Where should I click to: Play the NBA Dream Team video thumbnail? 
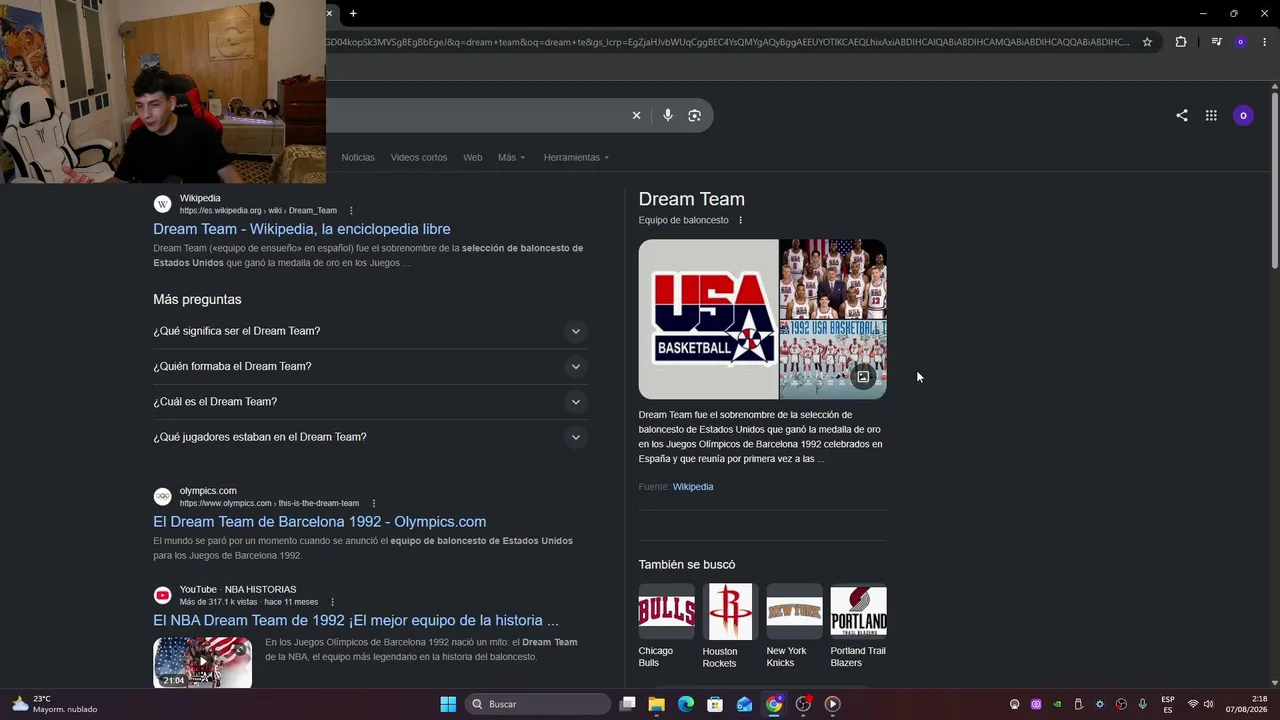pos(202,662)
